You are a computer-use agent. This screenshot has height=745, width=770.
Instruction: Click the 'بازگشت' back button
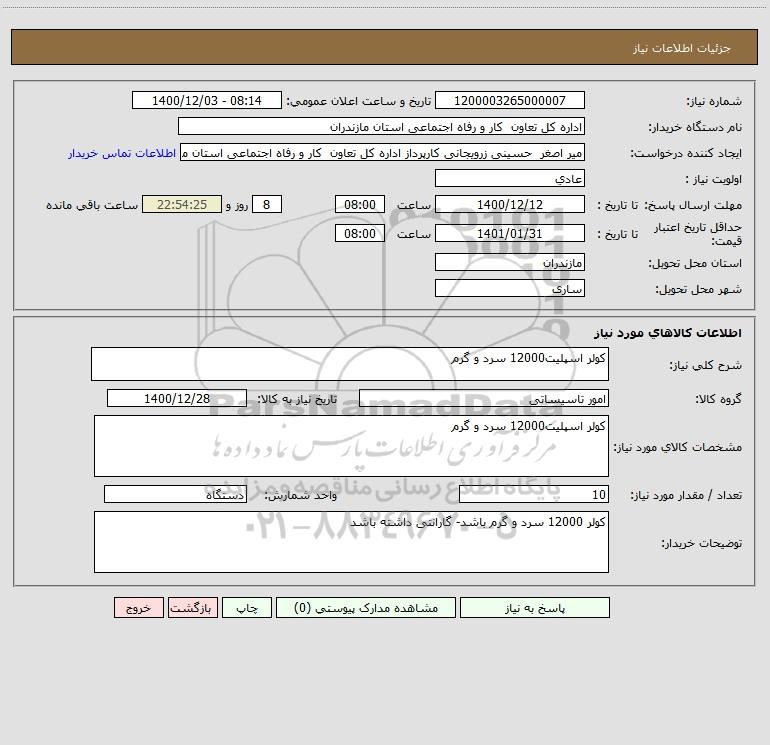point(192,607)
